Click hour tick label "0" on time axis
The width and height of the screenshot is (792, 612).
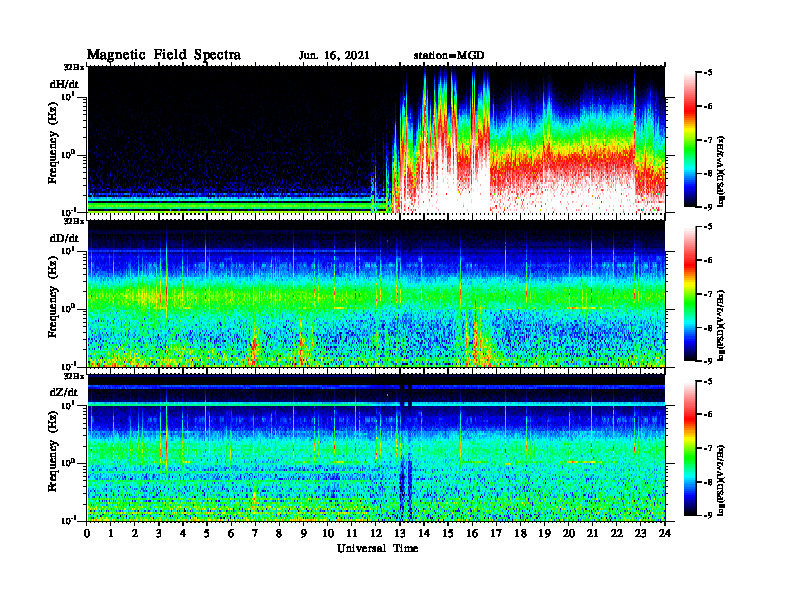point(87,534)
